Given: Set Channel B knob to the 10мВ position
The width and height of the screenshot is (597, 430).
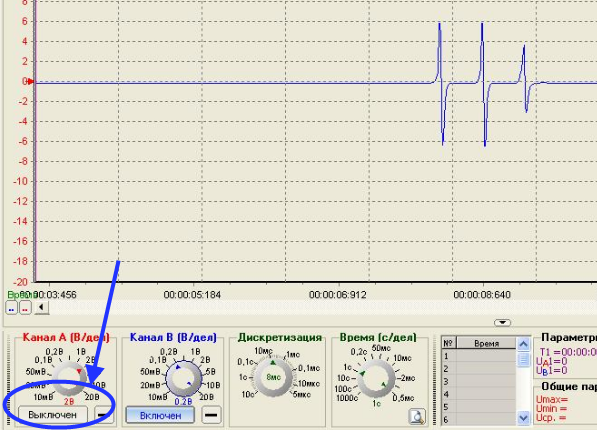Looking at the screenshot, I should pyautogui.click(x=157, y=397).
